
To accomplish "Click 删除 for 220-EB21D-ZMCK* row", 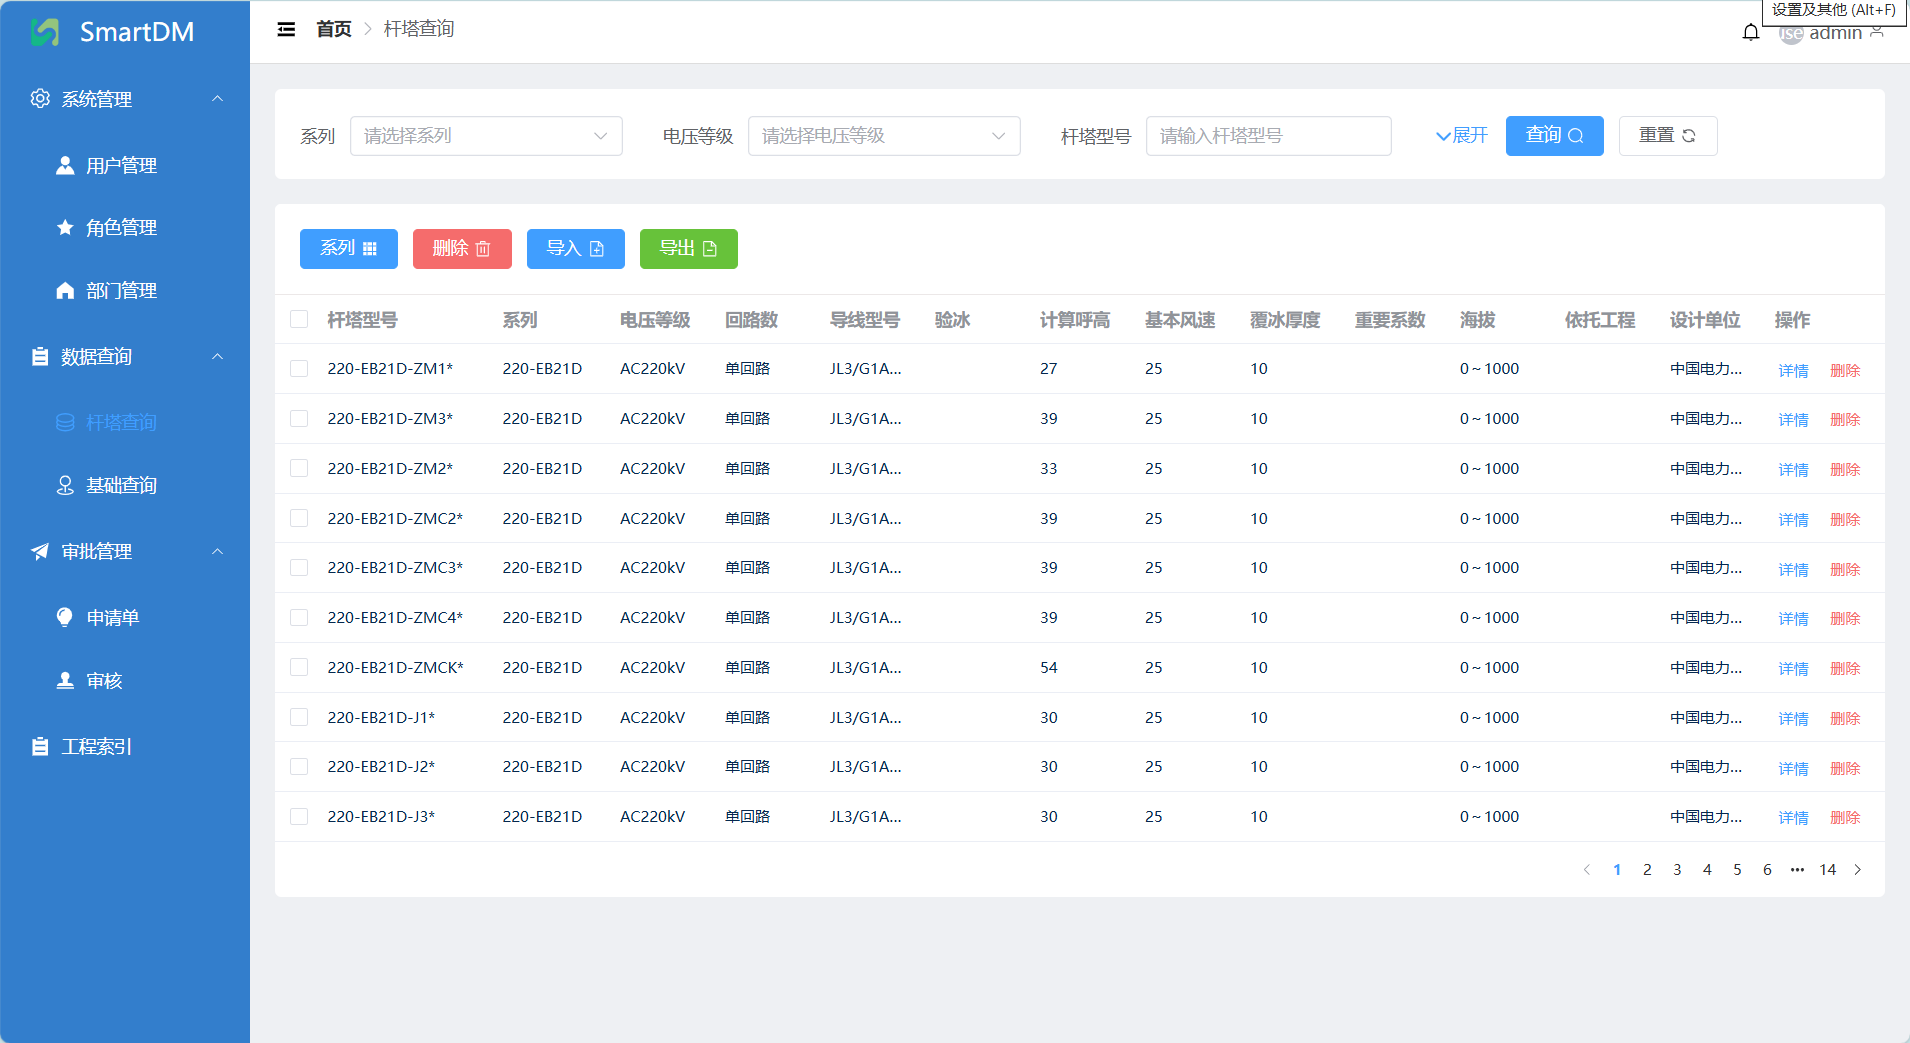I will [x=1845, y=668].
